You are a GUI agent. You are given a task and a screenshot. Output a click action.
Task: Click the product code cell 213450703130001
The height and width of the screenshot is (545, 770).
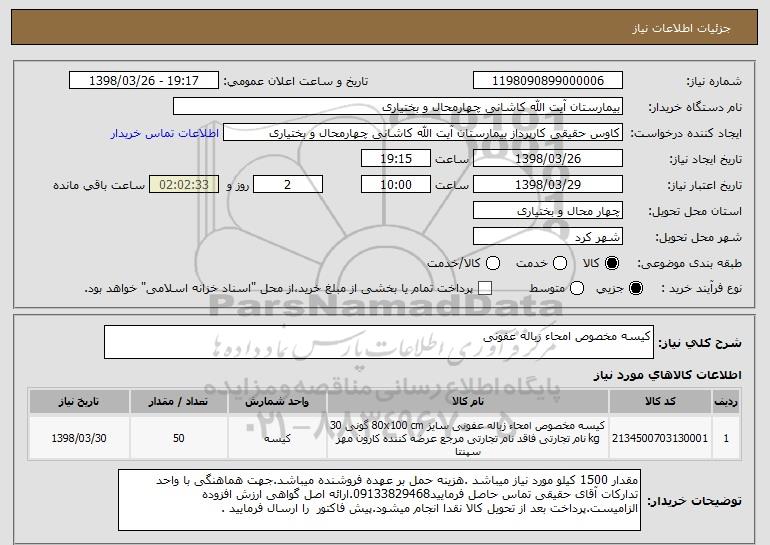tap(660, 438)
